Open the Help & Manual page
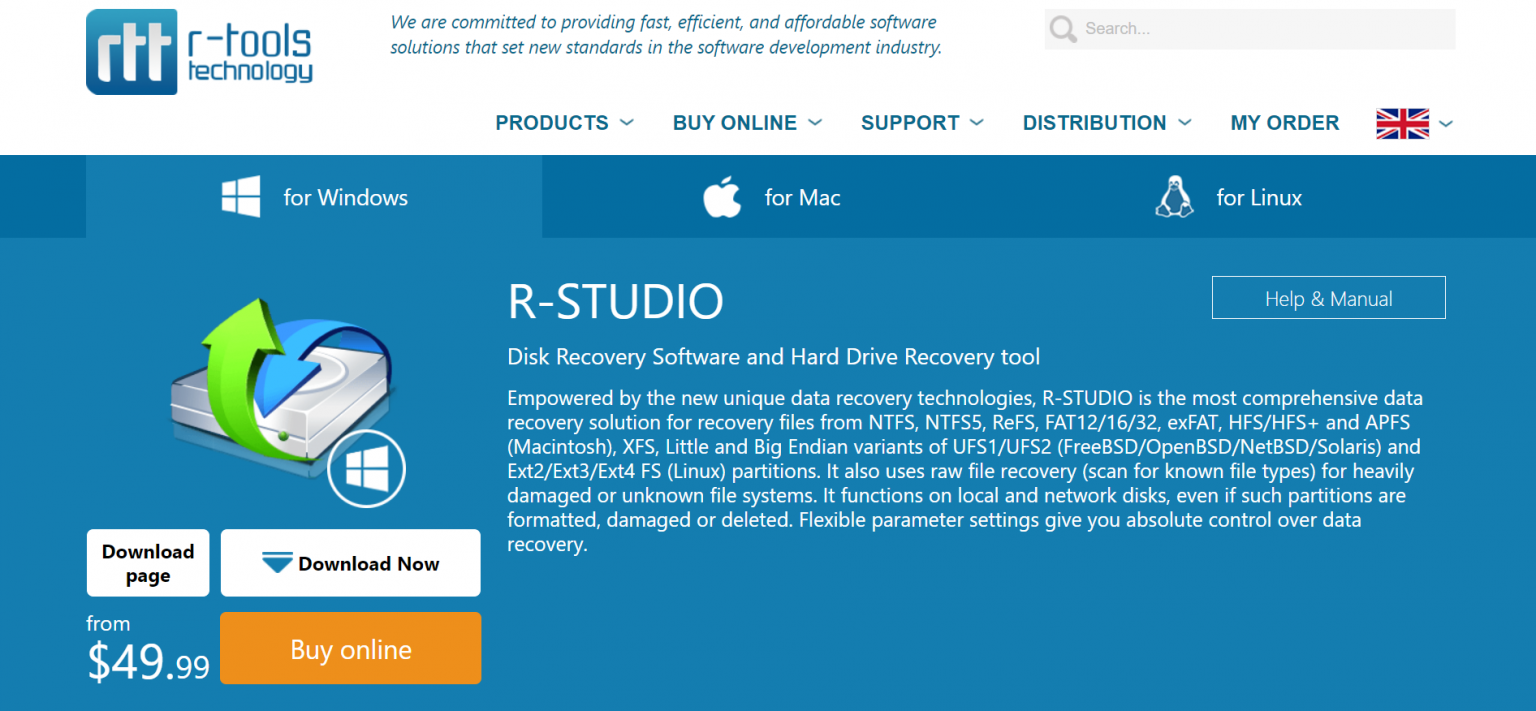The image size is (1536, 711). 1328,297
